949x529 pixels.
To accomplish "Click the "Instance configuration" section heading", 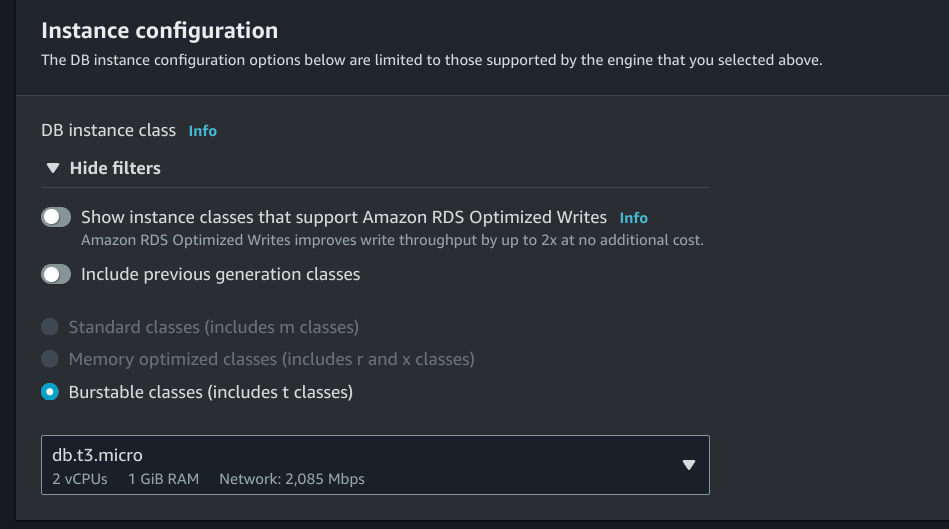I will click(159, 31).
